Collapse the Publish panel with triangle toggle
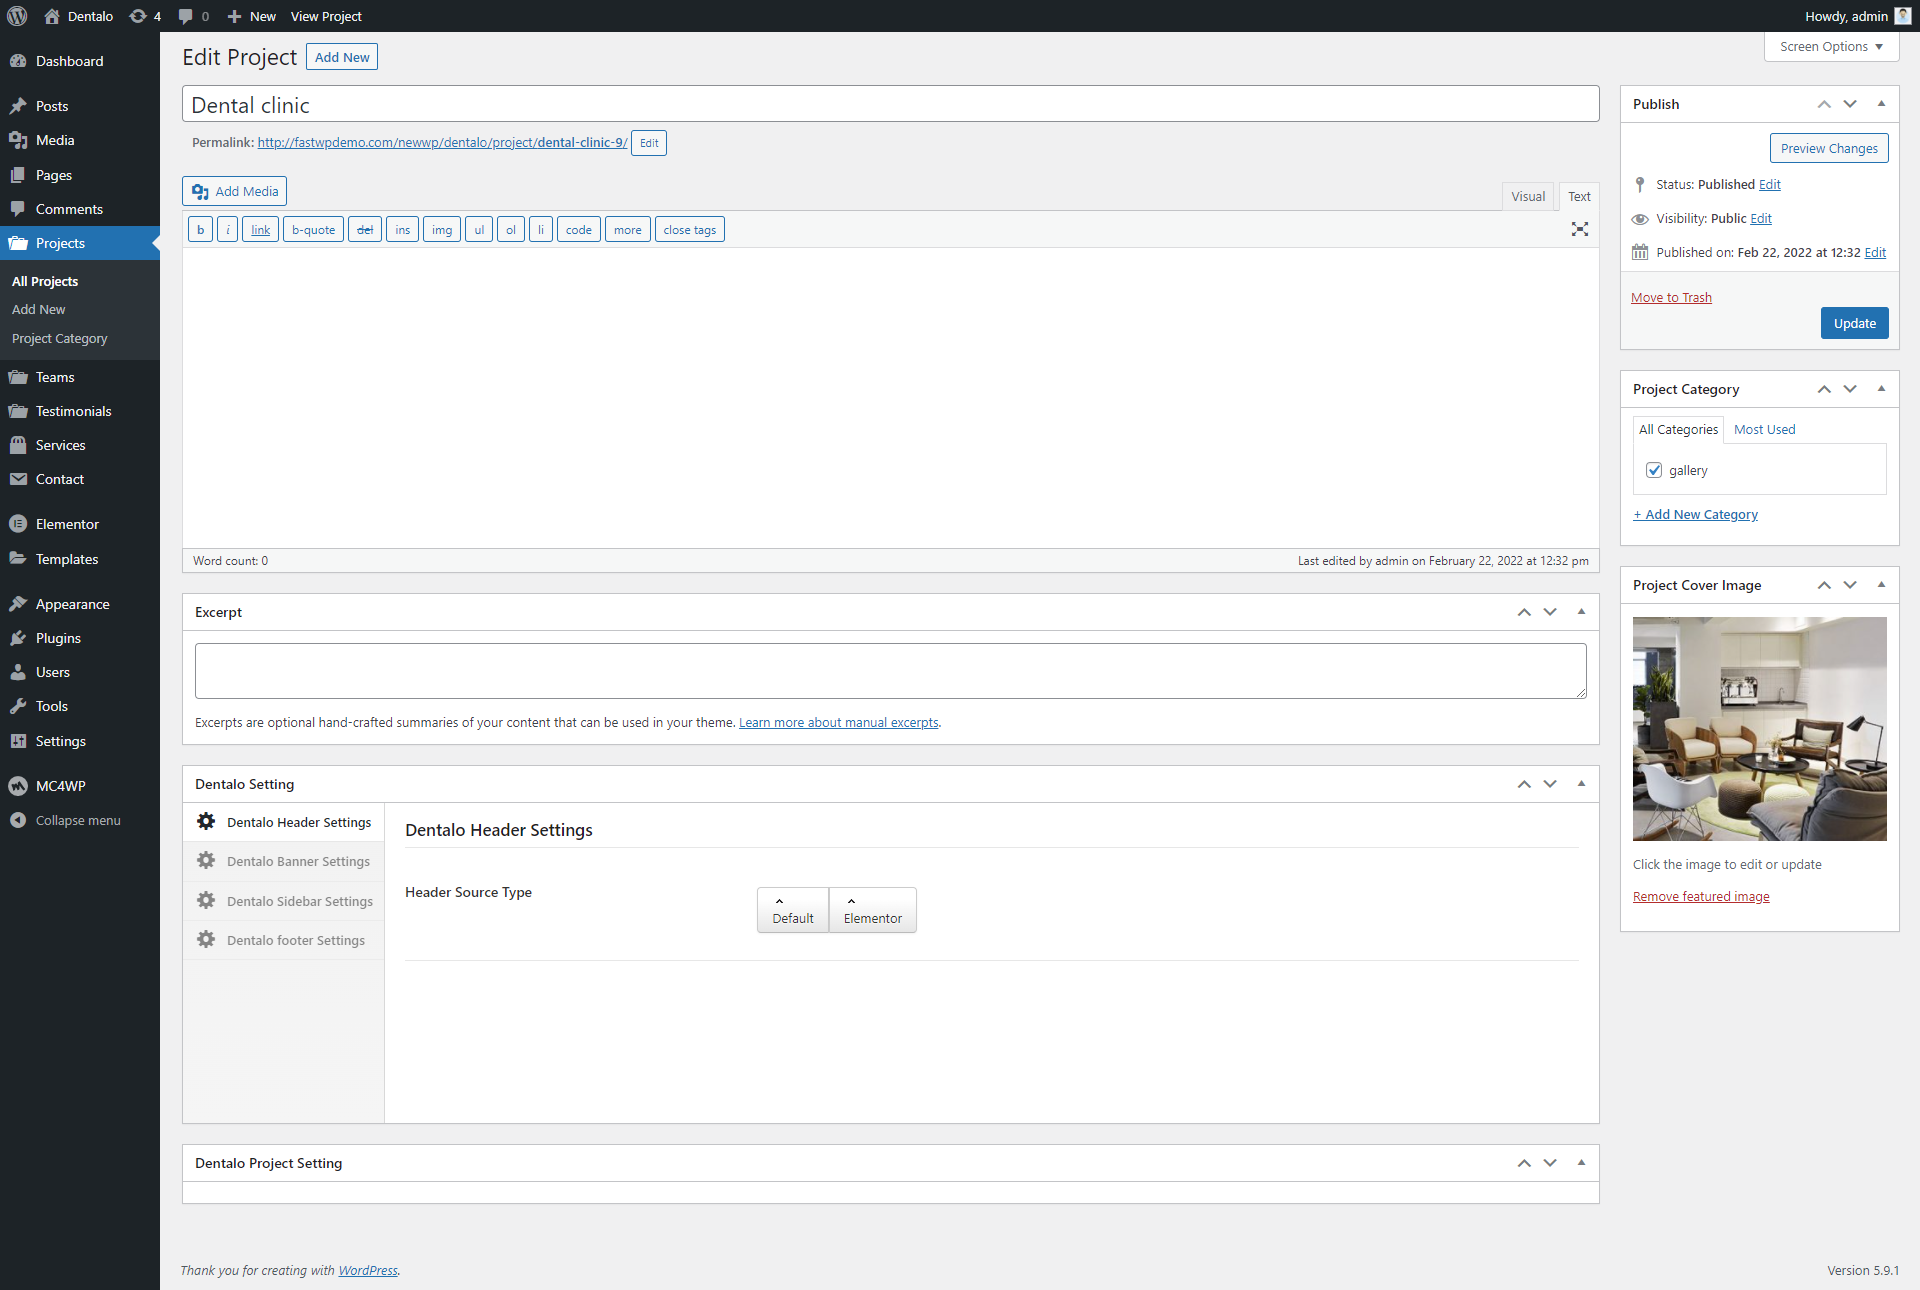The image size is (1920, 1290). click(x=1881, y=104)
